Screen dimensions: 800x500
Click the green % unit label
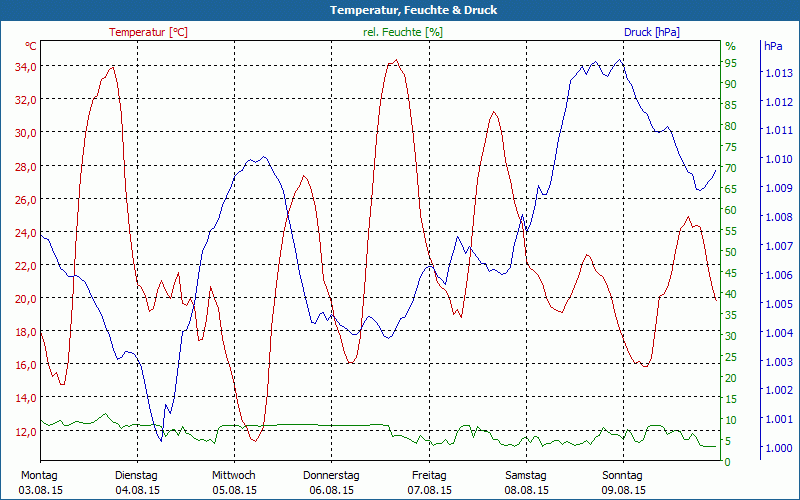pos(730,46)
